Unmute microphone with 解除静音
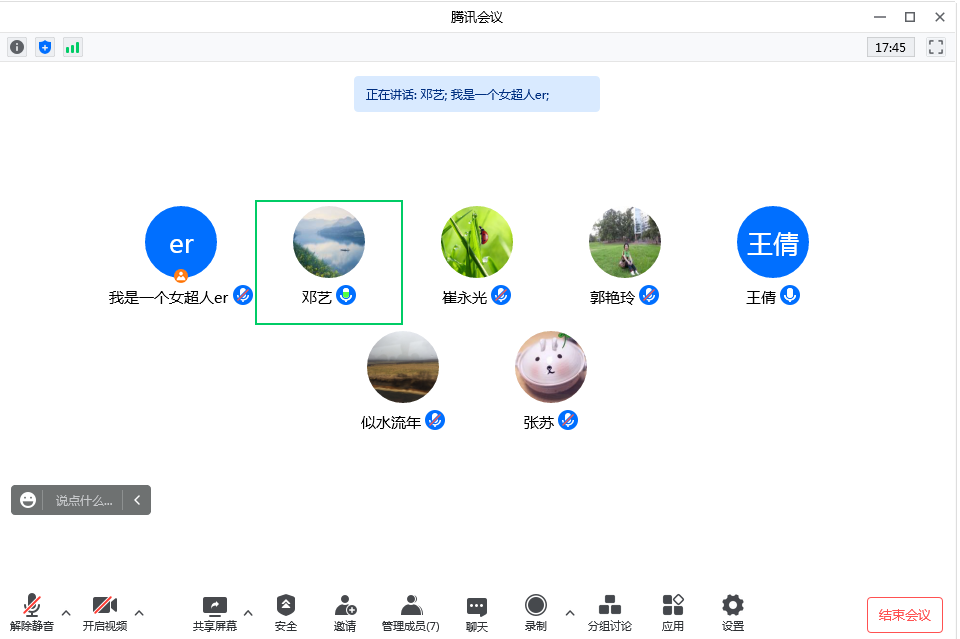Viewport: 960px width, 639px height. (32, 613)
